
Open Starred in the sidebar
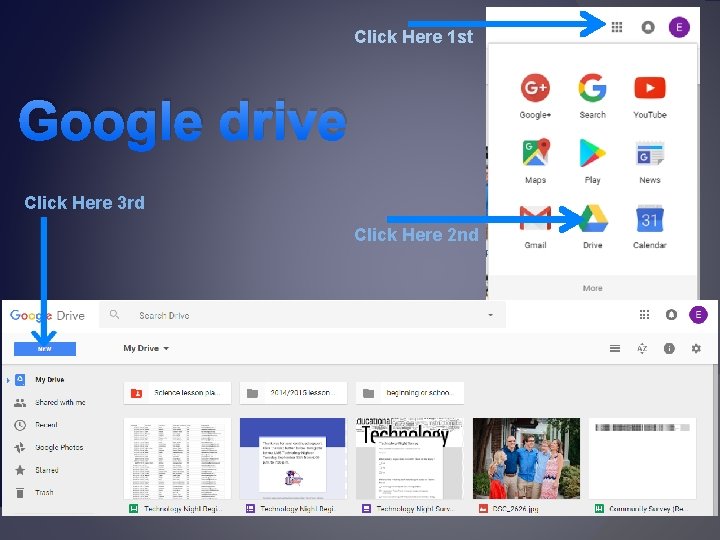point(36,470)
